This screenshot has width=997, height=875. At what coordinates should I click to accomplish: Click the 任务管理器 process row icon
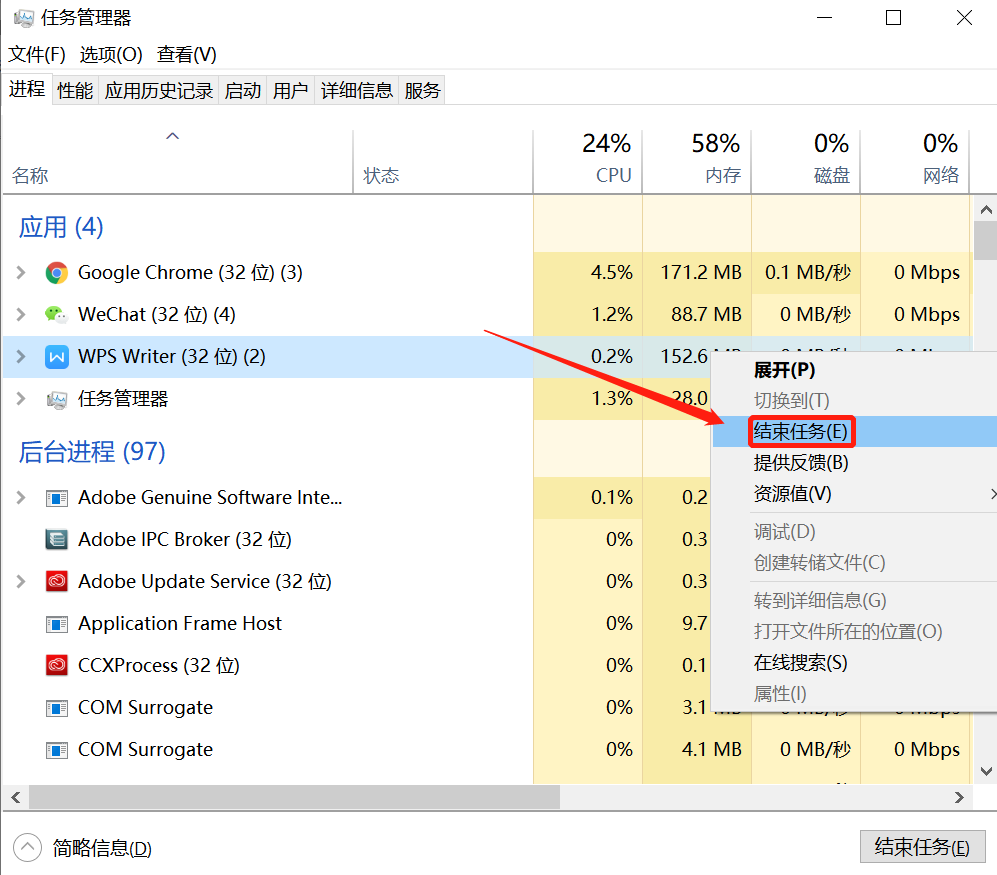tap(57, 399)
